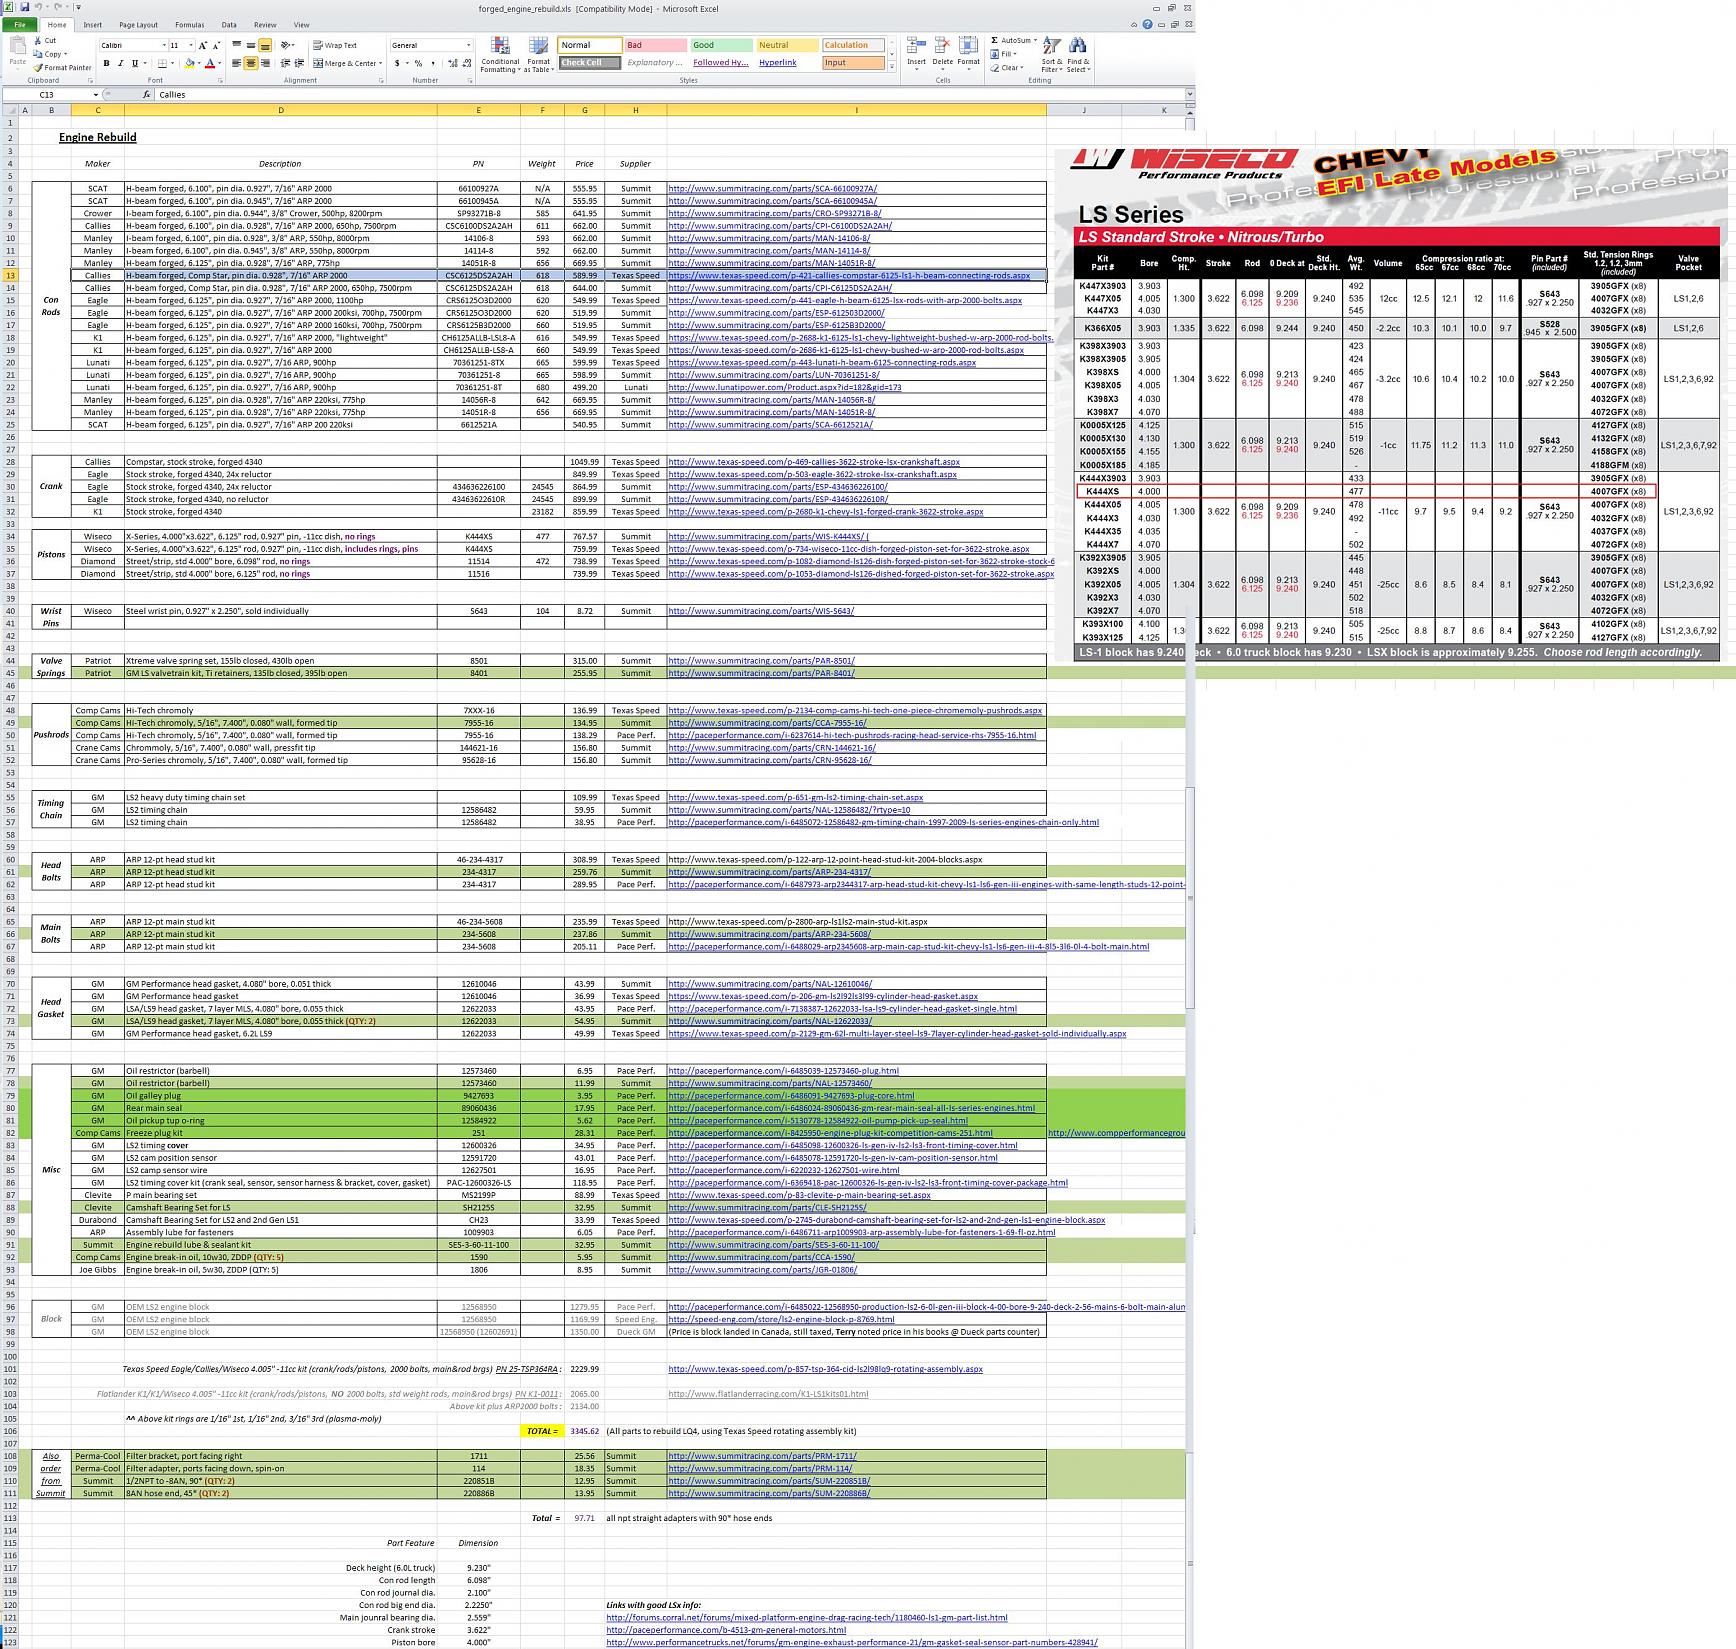This screenshot has width=1736, height=1649.
Task: Open the Lunati power Product link
Action: click(784, 387)
